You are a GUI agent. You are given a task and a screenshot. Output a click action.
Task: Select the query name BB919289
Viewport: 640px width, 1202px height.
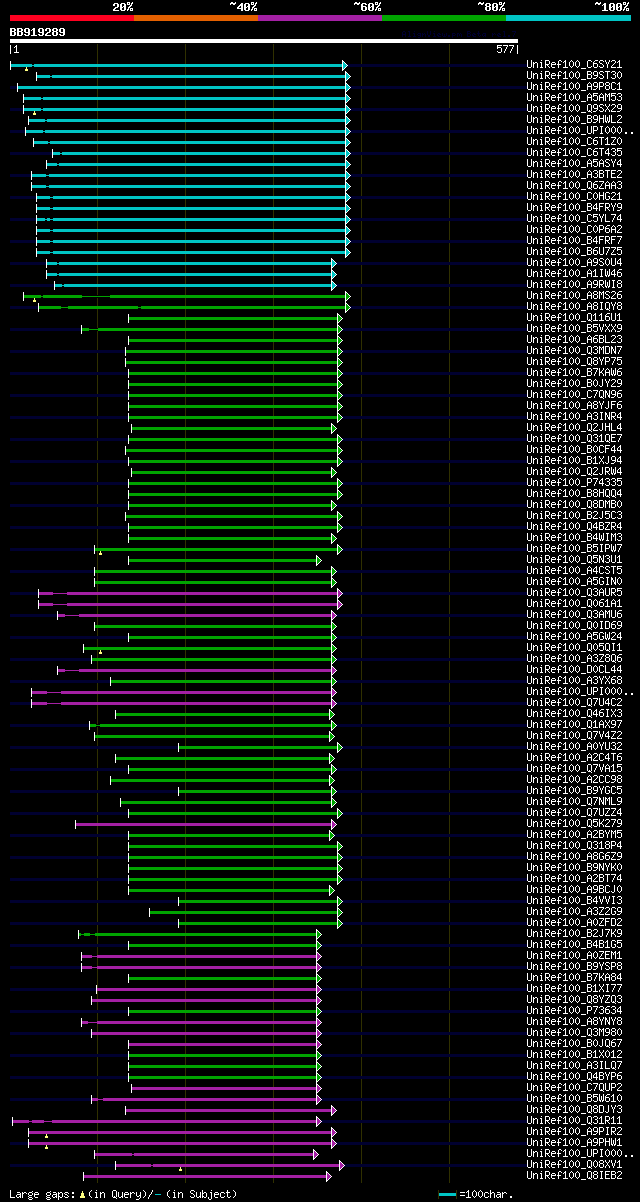click(x=38, y=32)
